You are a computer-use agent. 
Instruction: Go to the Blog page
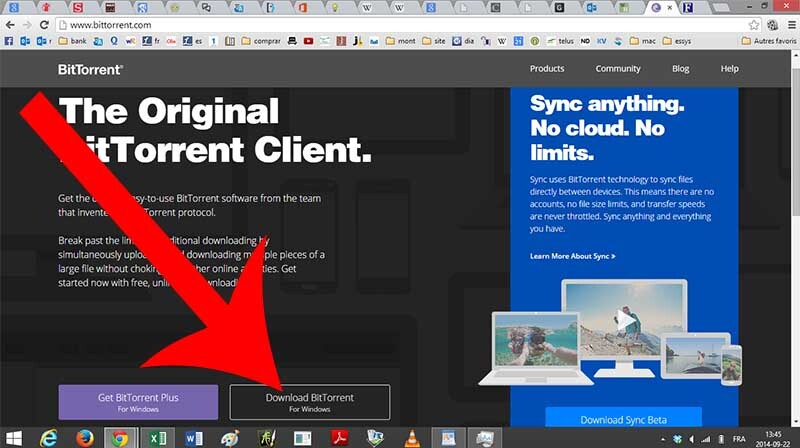click(680, 68)
